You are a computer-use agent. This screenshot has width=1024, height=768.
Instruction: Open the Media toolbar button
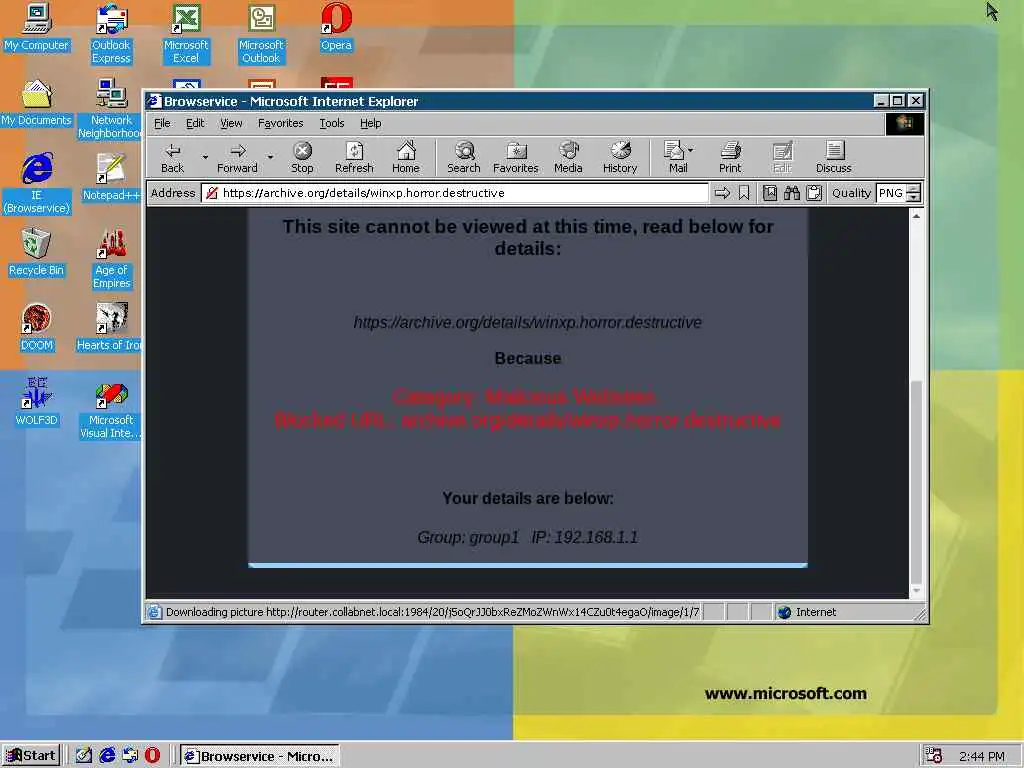(x=568, y=157)
